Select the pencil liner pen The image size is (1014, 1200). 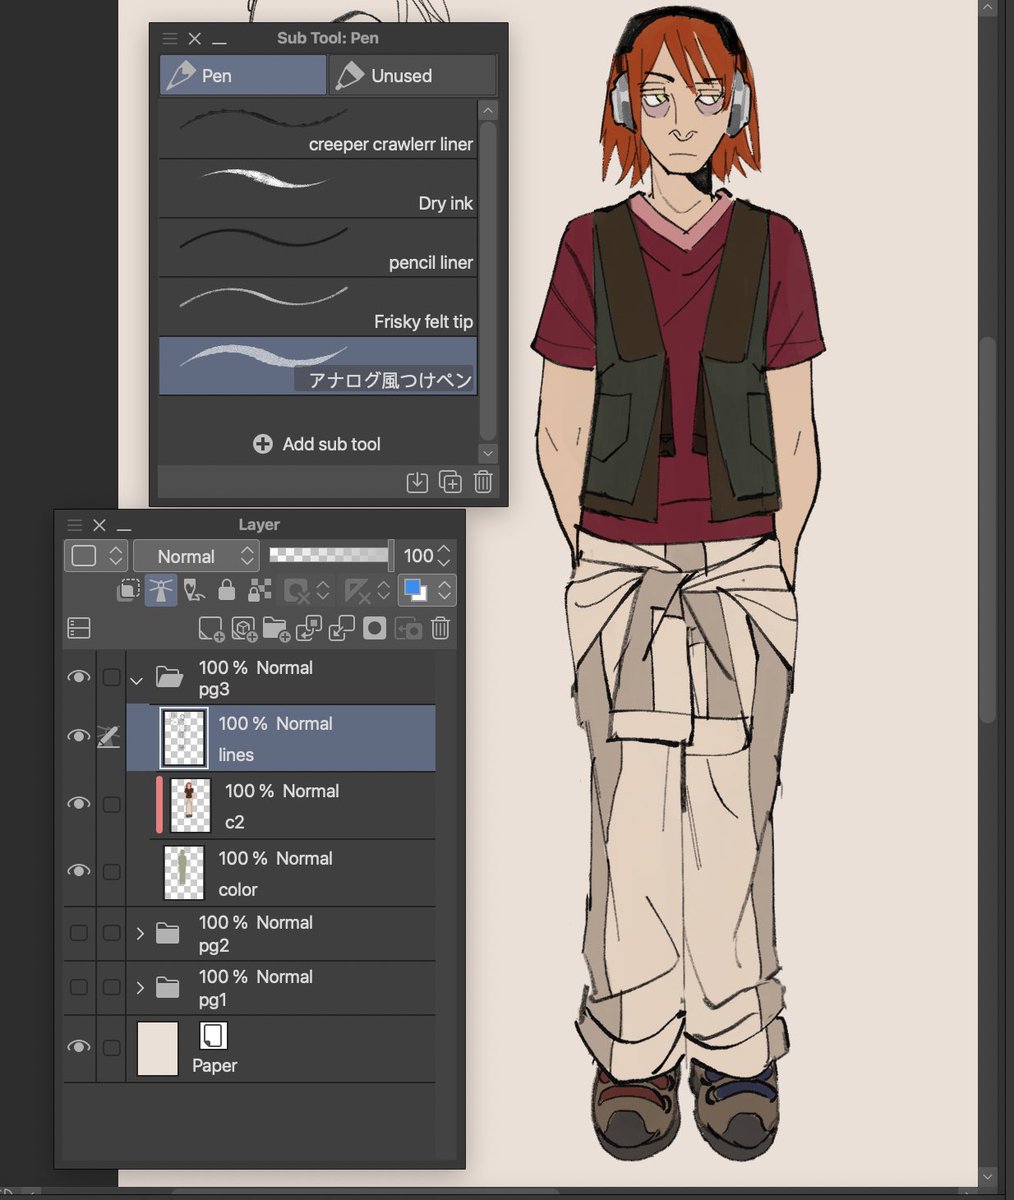pos(318,248)
